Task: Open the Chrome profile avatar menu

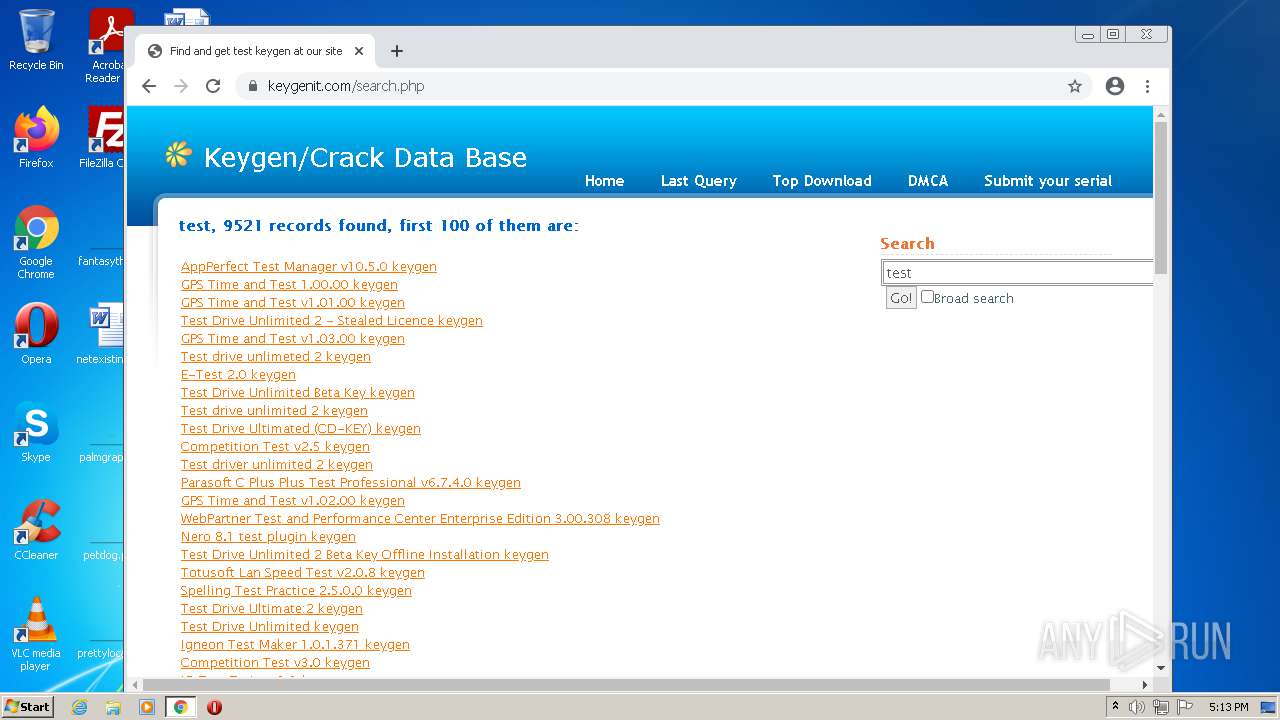Action: point(1115,86)
